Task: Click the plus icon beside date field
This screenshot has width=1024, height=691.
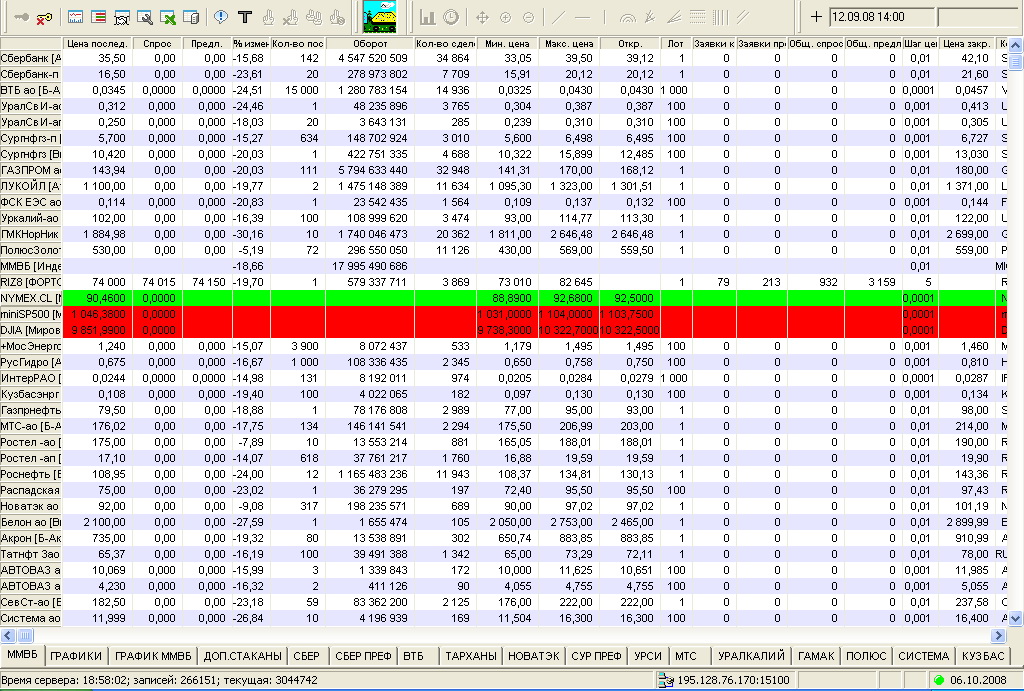Action: click(x=816, y=17)
